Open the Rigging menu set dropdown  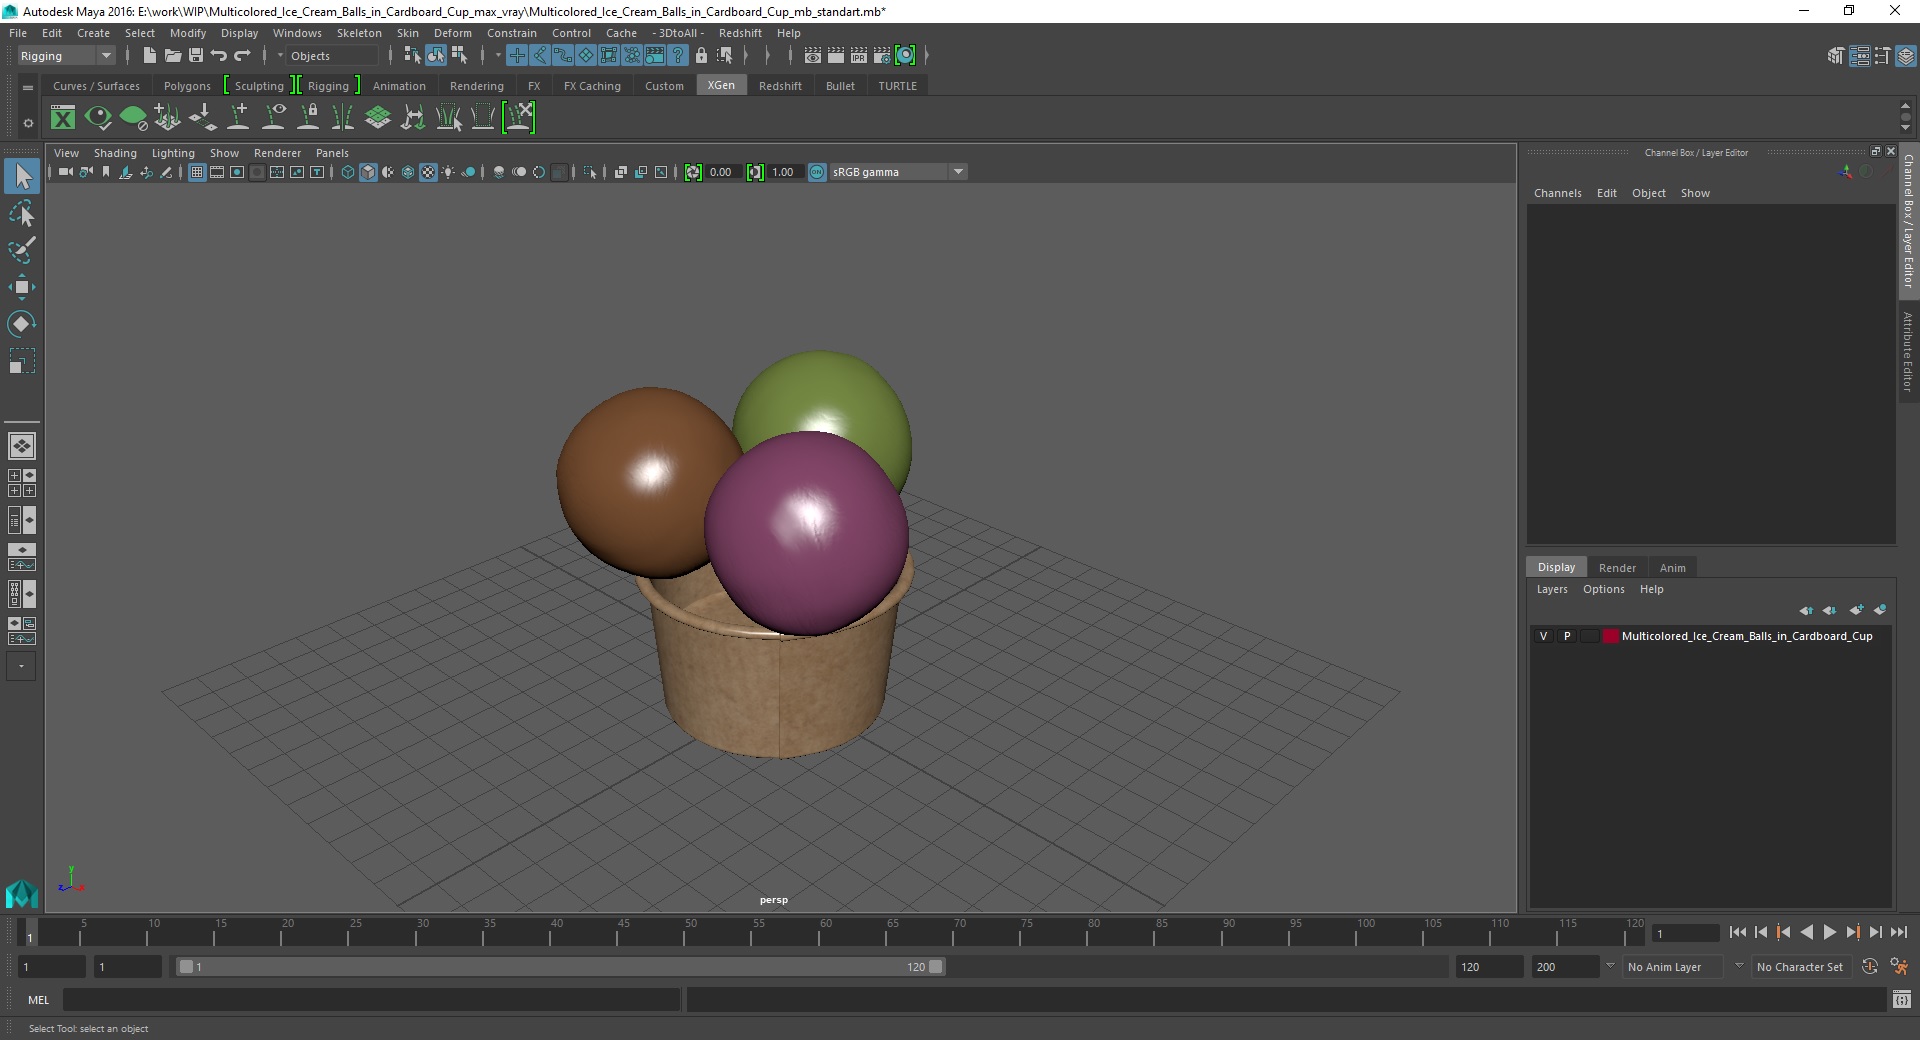(x=66, y=56)
